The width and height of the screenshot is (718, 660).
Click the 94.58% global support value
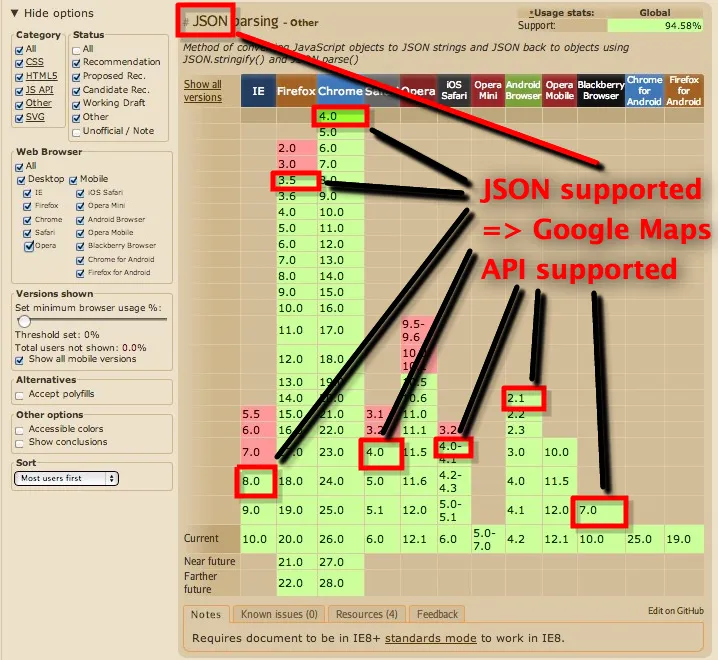click(x=656, y=26)
